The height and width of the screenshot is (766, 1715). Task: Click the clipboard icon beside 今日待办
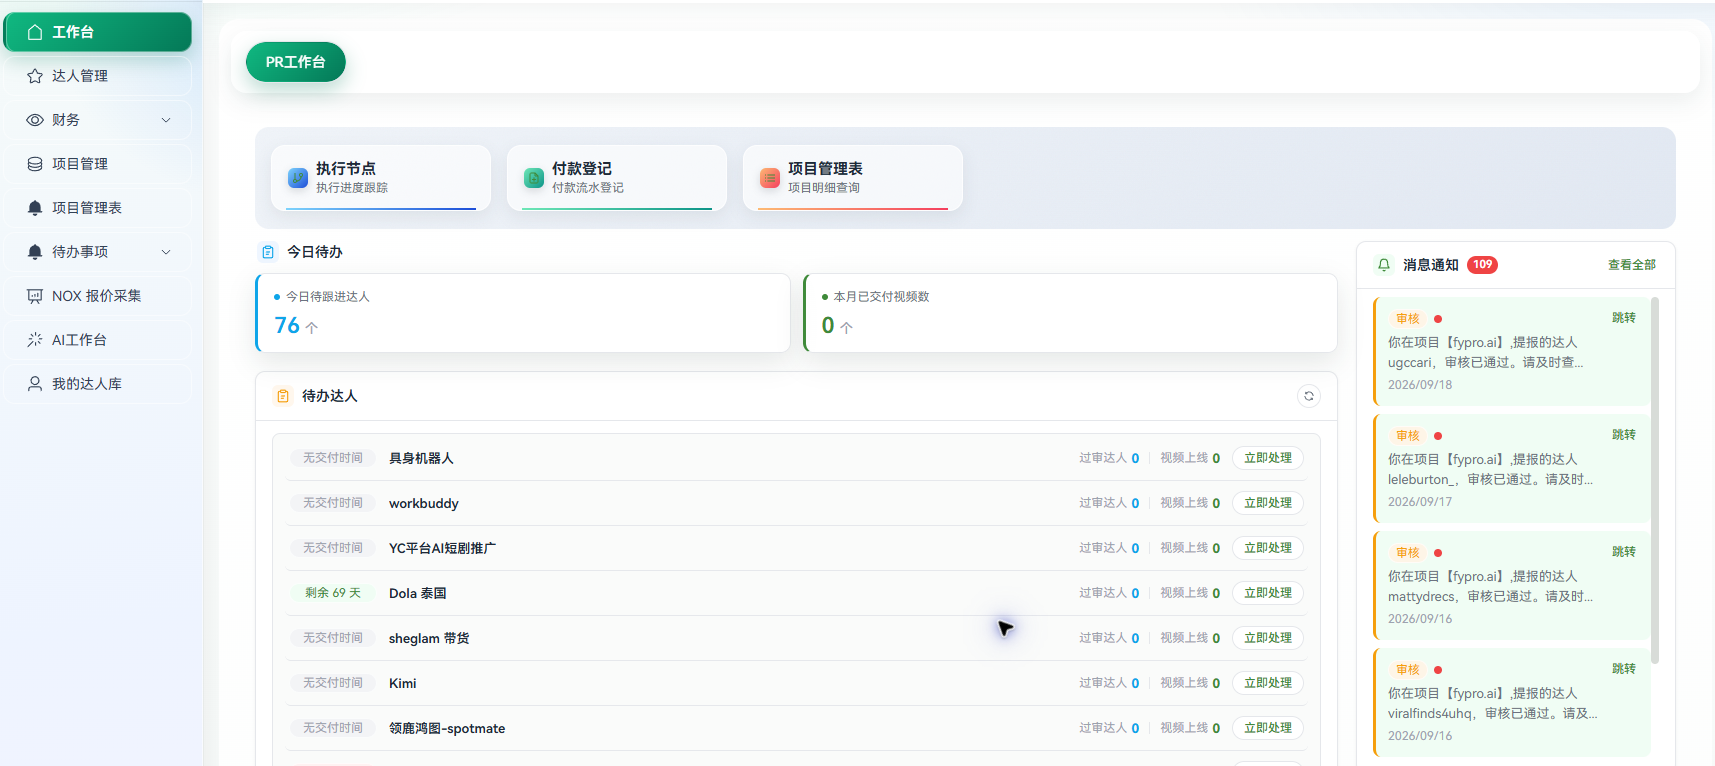(x=268, y=252)
